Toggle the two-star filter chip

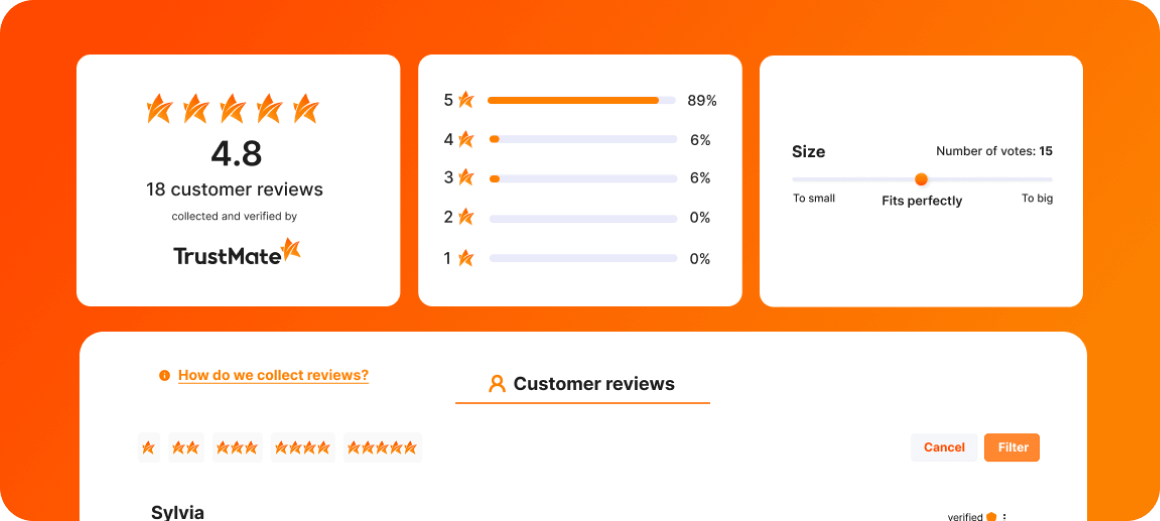pos(186,448)
